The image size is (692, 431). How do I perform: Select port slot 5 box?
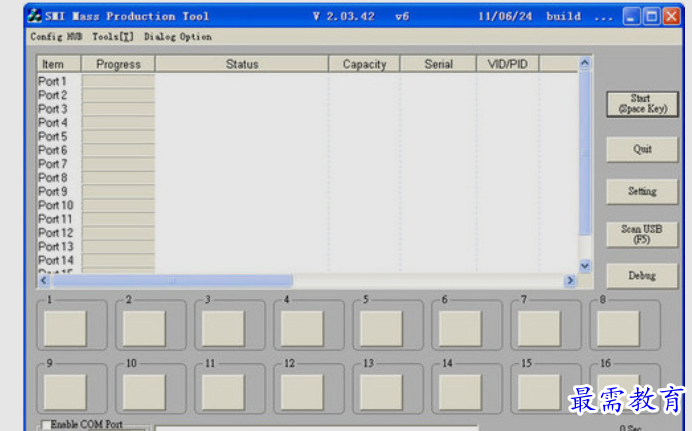pos(381,328)
